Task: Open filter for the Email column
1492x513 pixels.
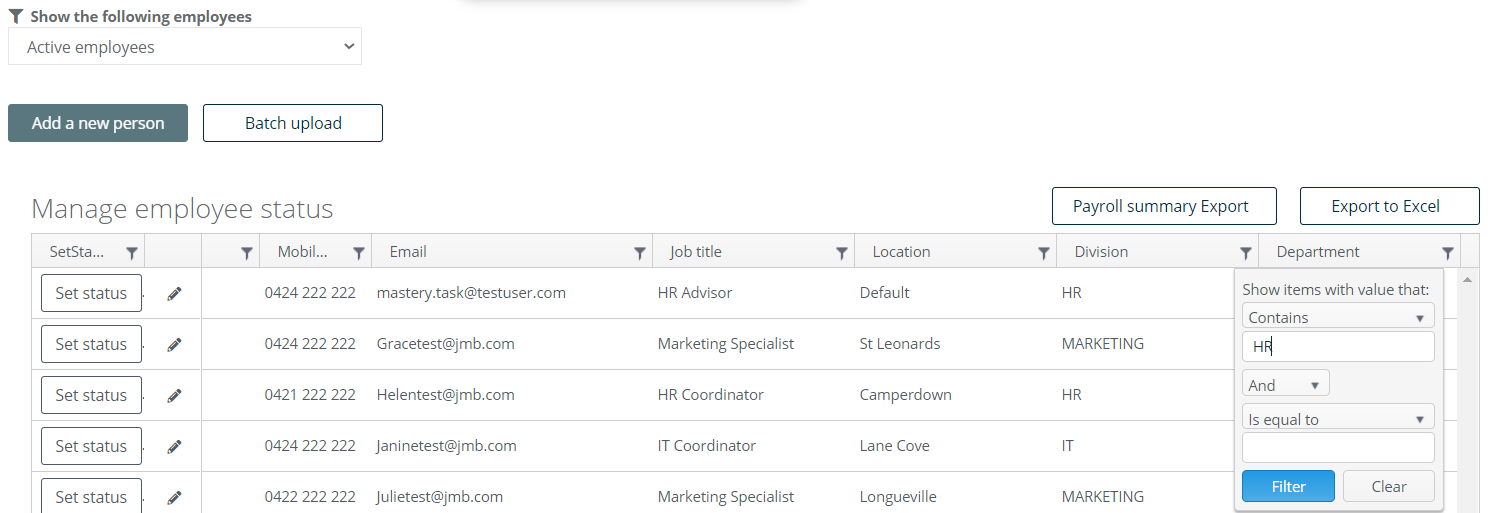Action: coord(640,253)
